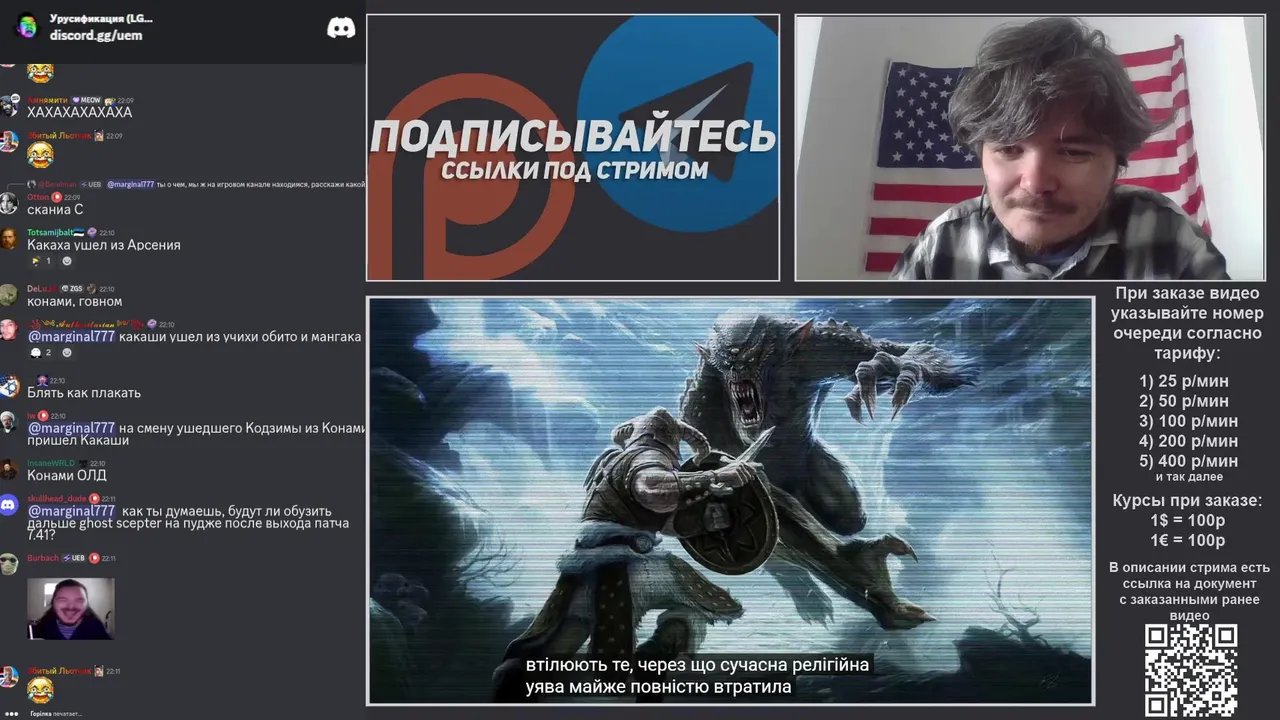Click the replied message preview mentioning @marginal777
1280x720 pixels.
pos(196,184)
